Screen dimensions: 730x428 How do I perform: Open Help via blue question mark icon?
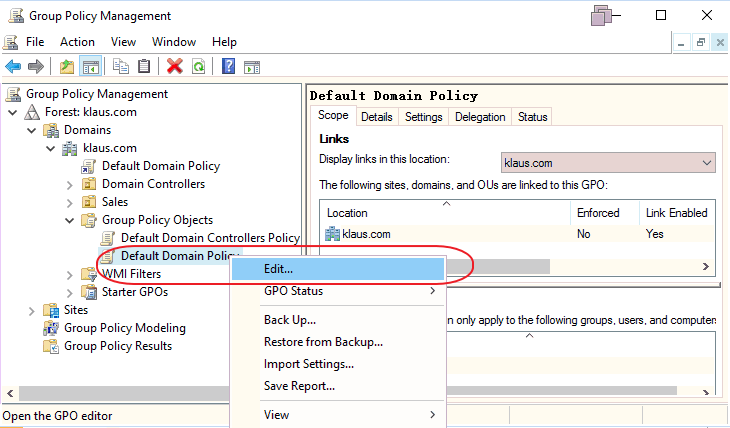[229, 67]
